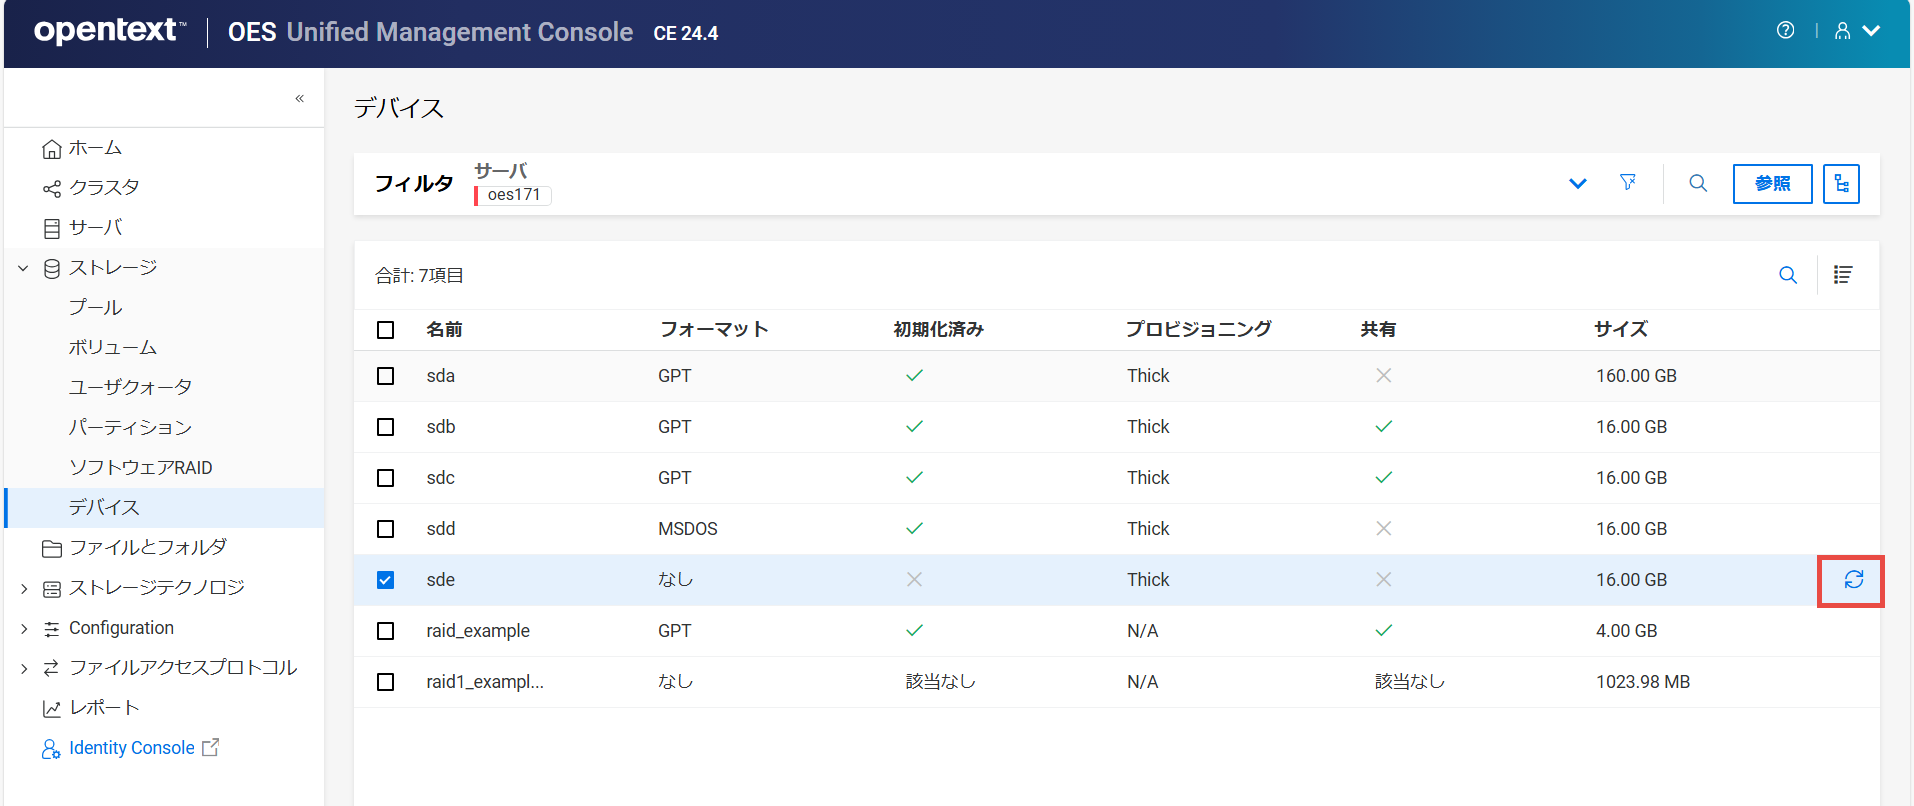Collapse the ストレージ tree section

coord(24,268)
